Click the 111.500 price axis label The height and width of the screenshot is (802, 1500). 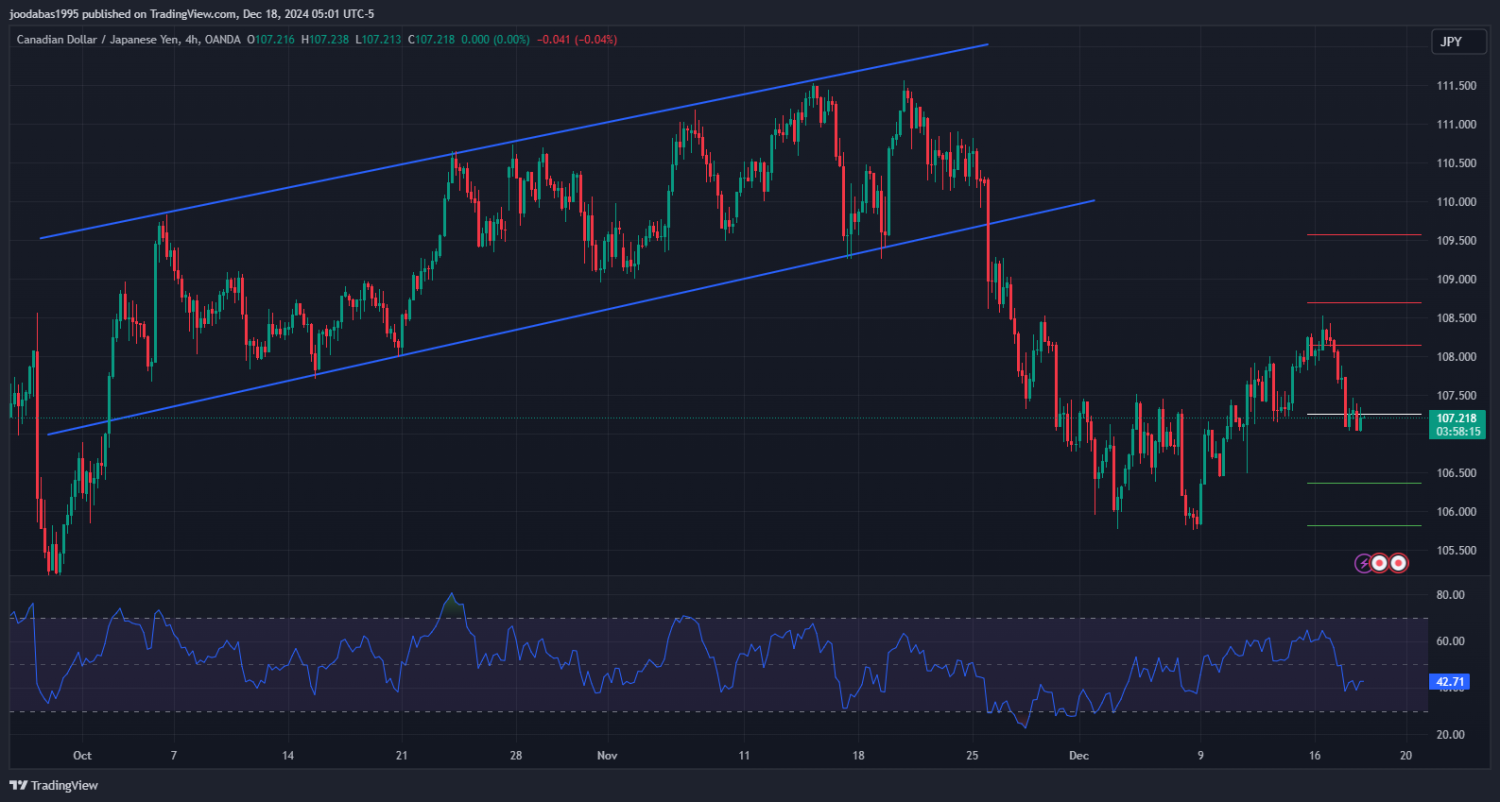1456,86
